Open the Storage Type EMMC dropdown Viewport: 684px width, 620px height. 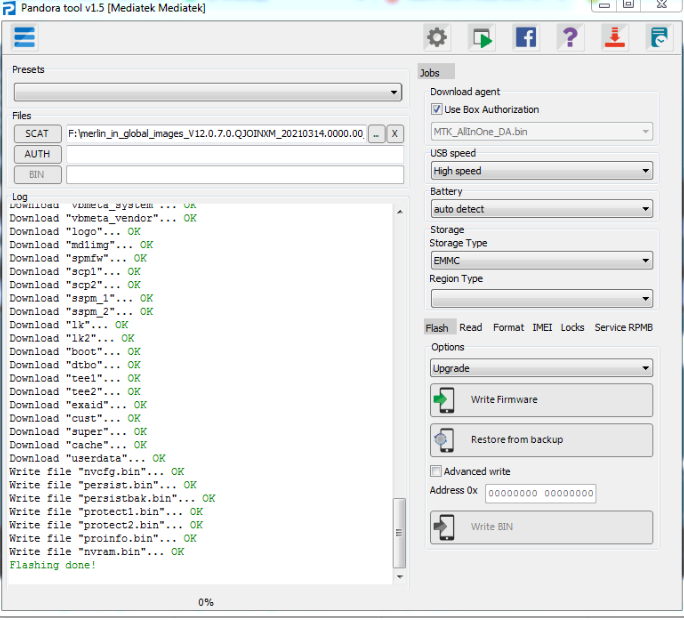[x=542, y=260]
